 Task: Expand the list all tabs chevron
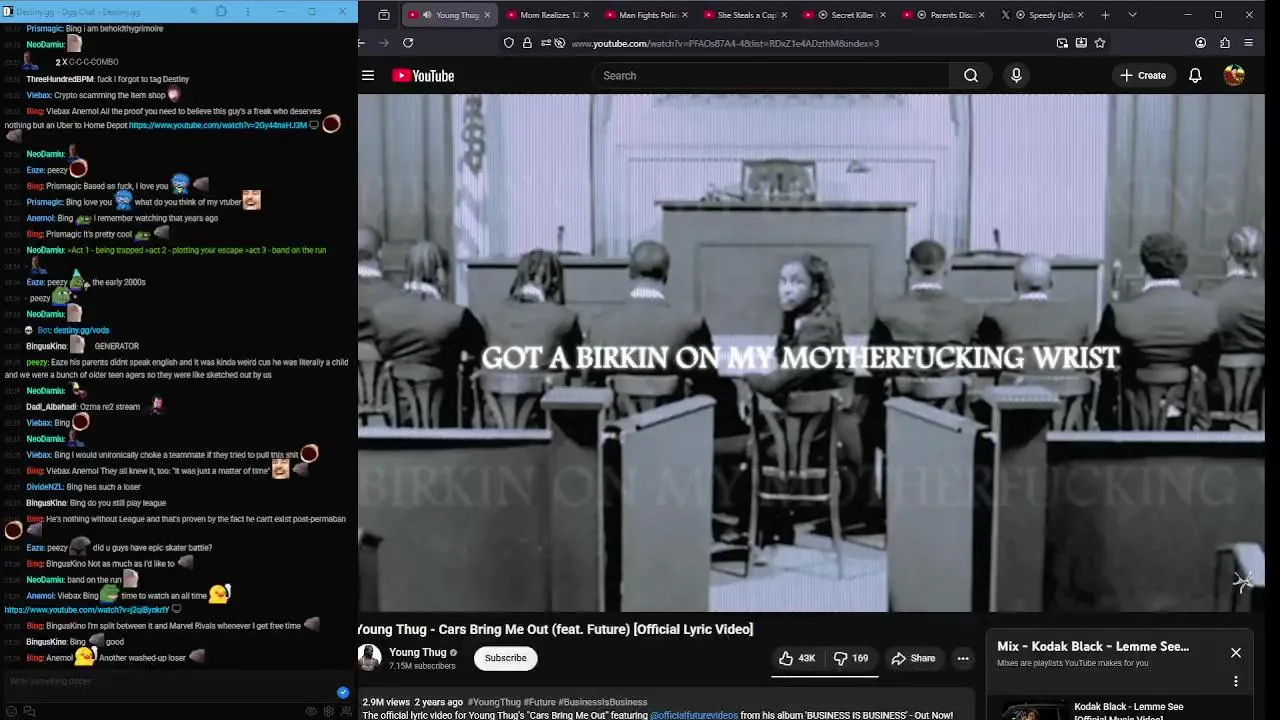click(1132, 15)
